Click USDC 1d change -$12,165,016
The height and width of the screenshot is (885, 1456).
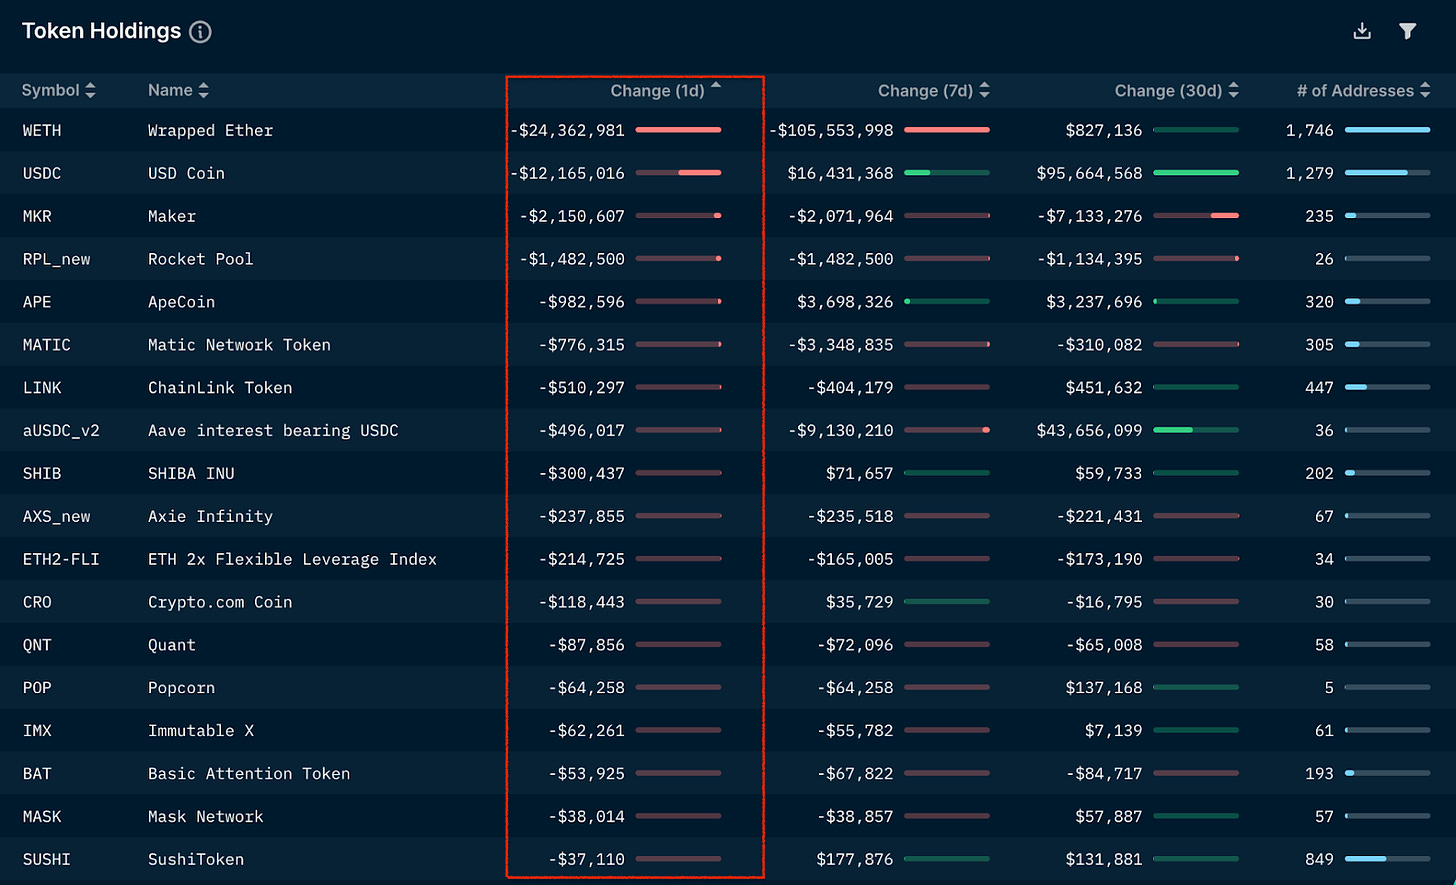(567, 173)
